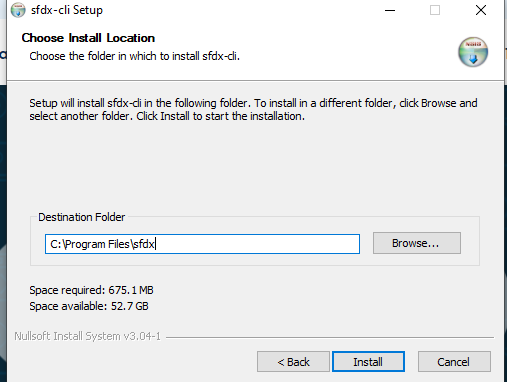
Task: Close the sfdx-cli Setup window
Action: (x=481, y=10)
